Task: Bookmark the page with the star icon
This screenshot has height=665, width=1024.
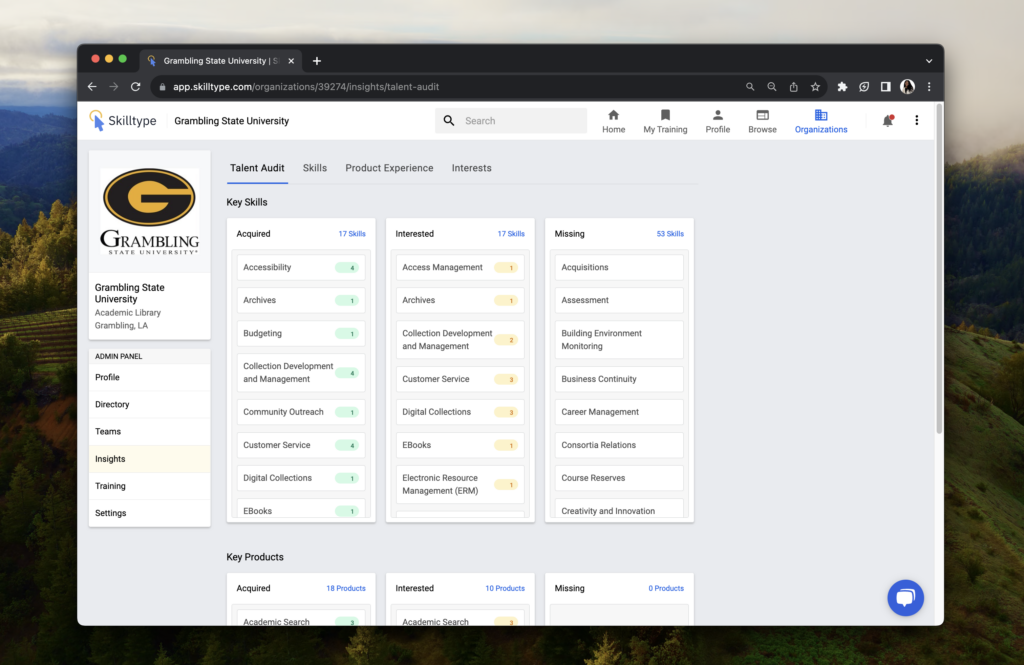Action: pyautogui.click(x=815, y=87)
